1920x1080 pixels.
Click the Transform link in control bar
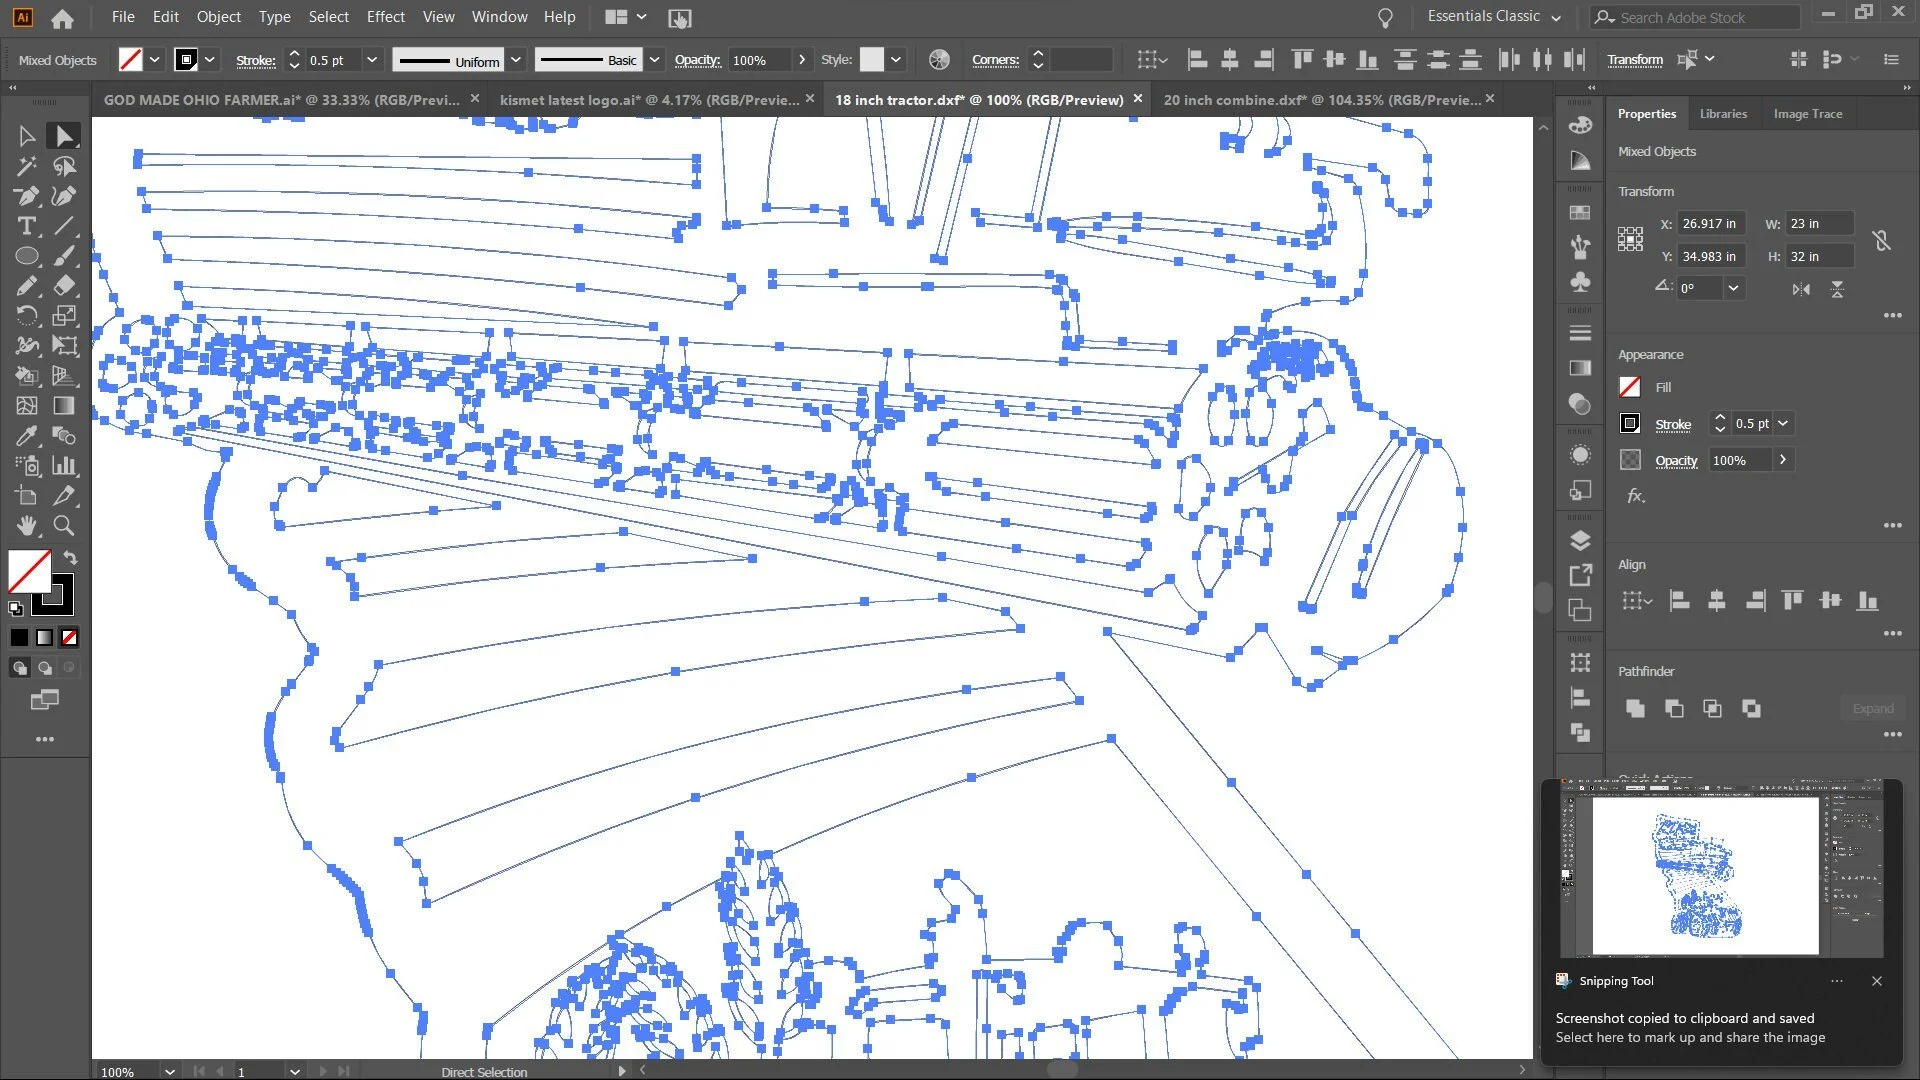pyautogui.click(x=1635, y=60)
